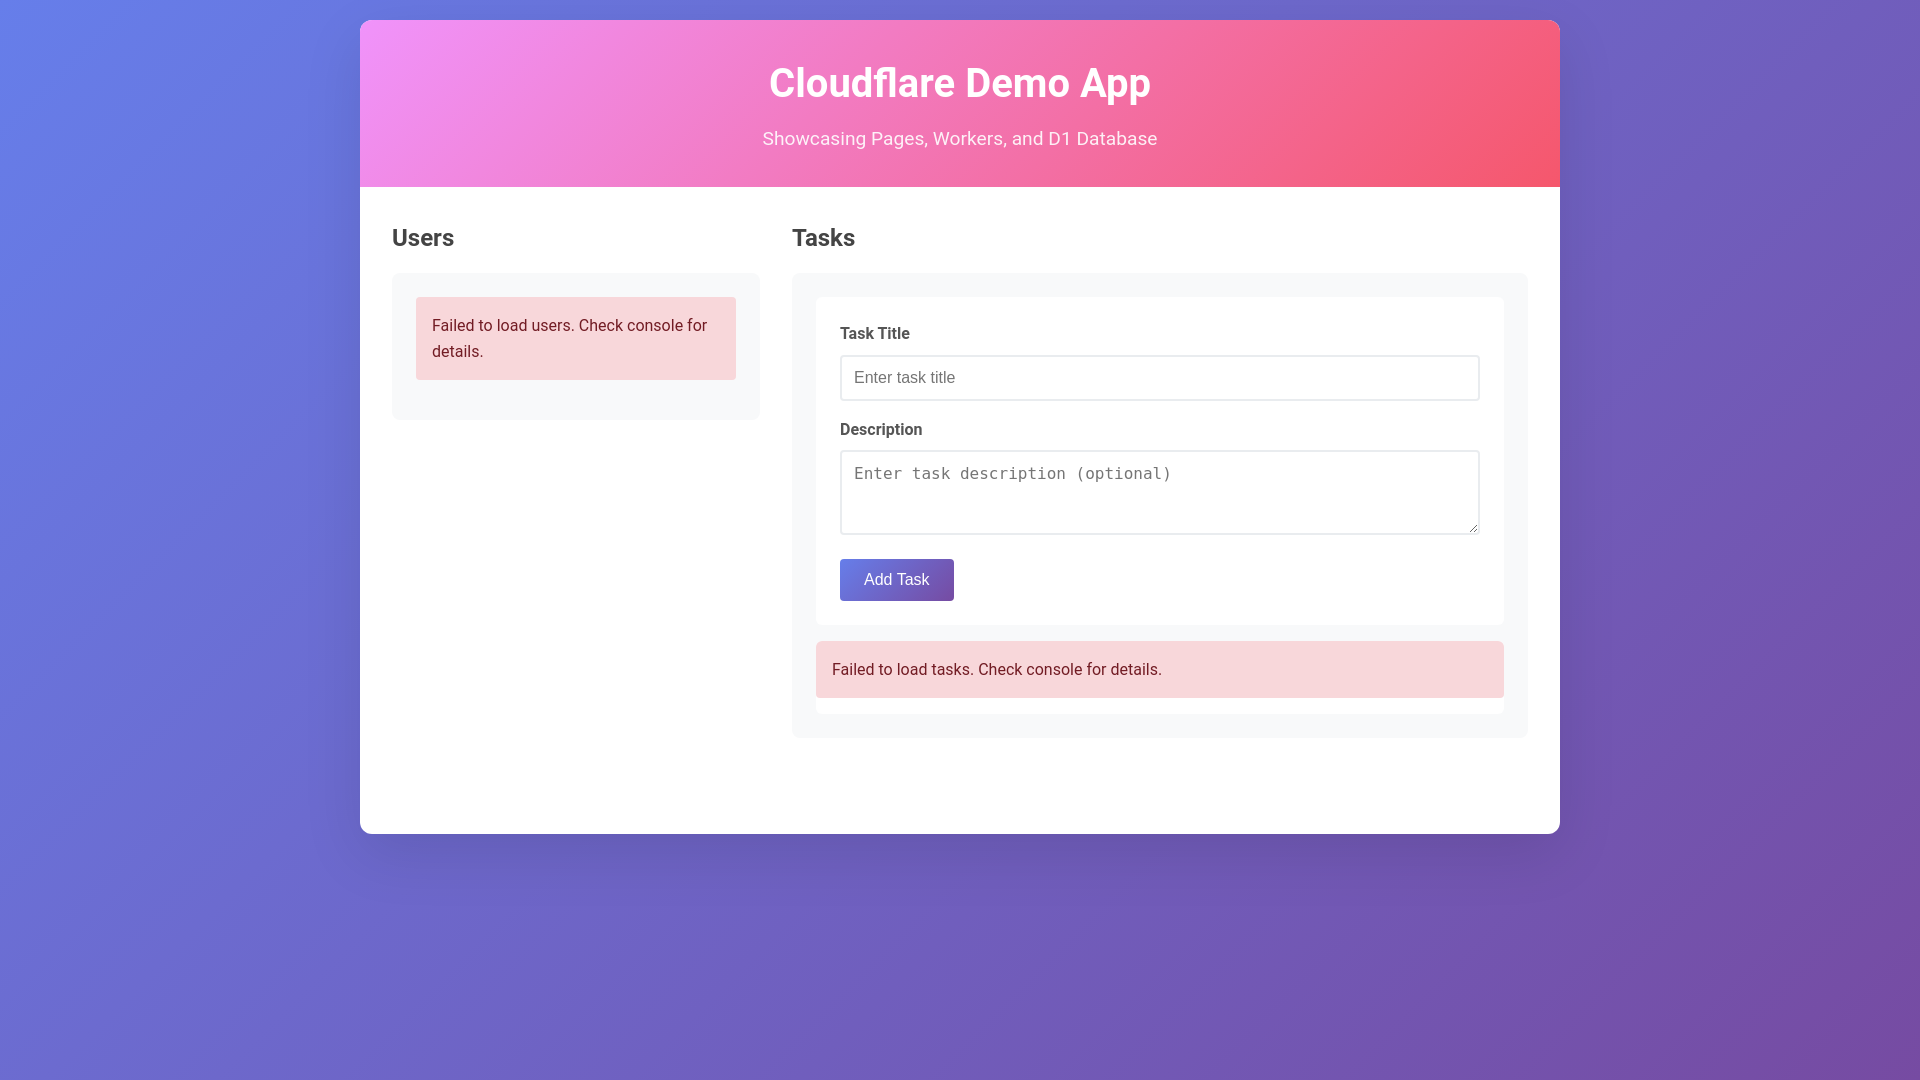Screen dimensions: 1920x1080
Task: Select the 'Failed to load tasks' error message
Action: click(x=1159, y=670)
